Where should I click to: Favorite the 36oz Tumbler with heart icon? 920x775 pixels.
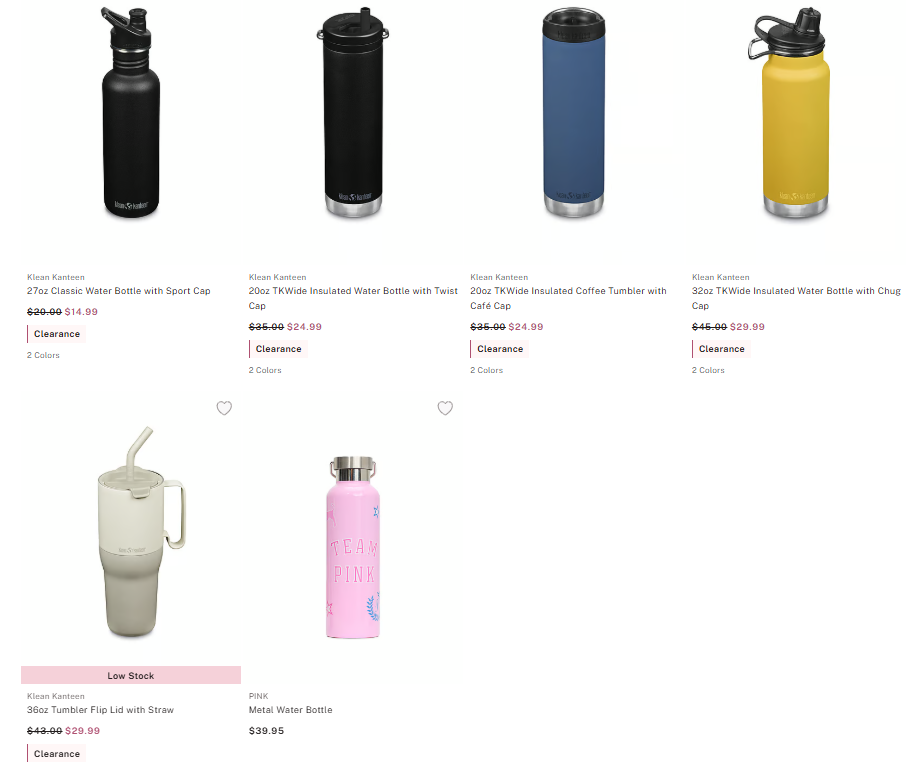coord(224,408)
